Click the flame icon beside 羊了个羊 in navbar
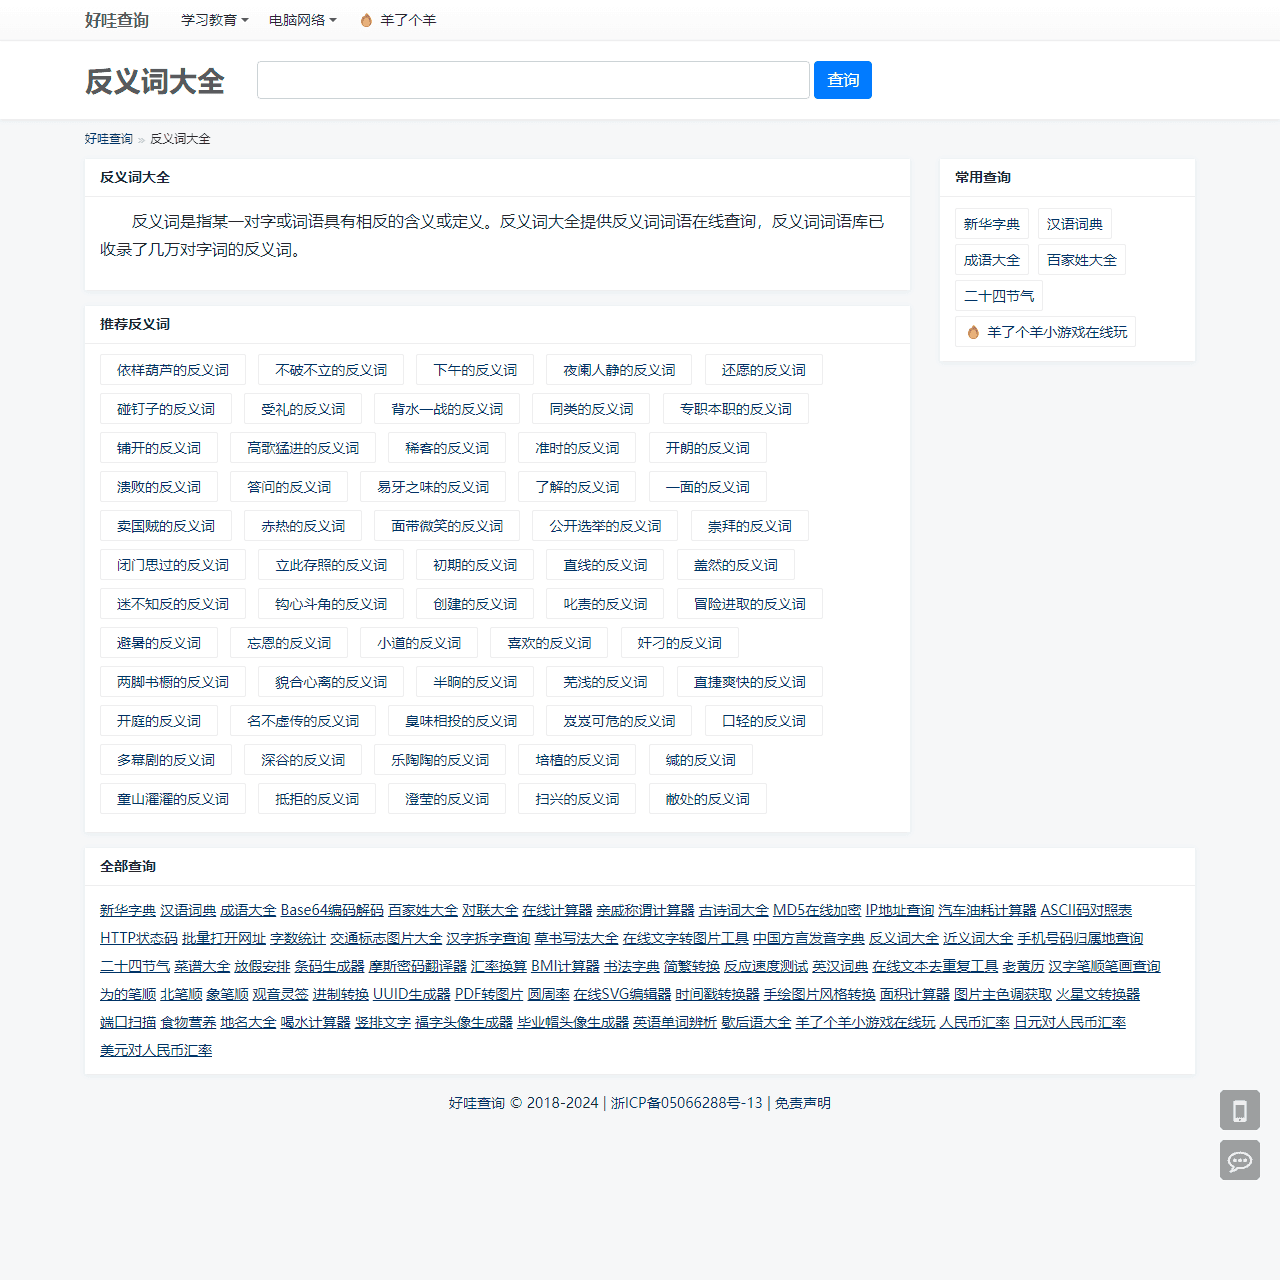 pos(366,20)
